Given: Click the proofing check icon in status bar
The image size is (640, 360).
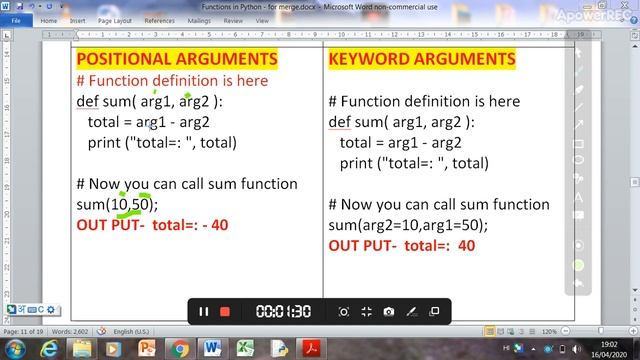Looking at the screenshot, I should pos(101,331).
